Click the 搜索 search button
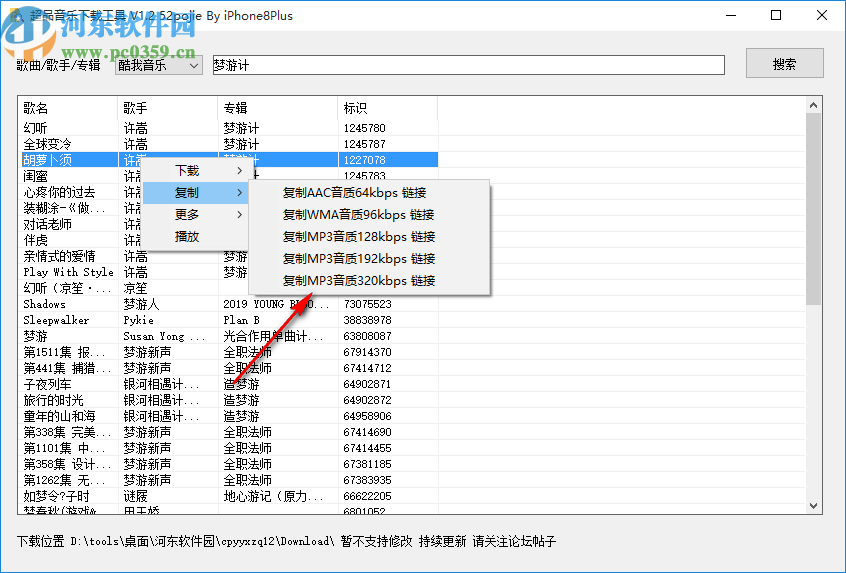The image size is (846, 573). point(784,64)
